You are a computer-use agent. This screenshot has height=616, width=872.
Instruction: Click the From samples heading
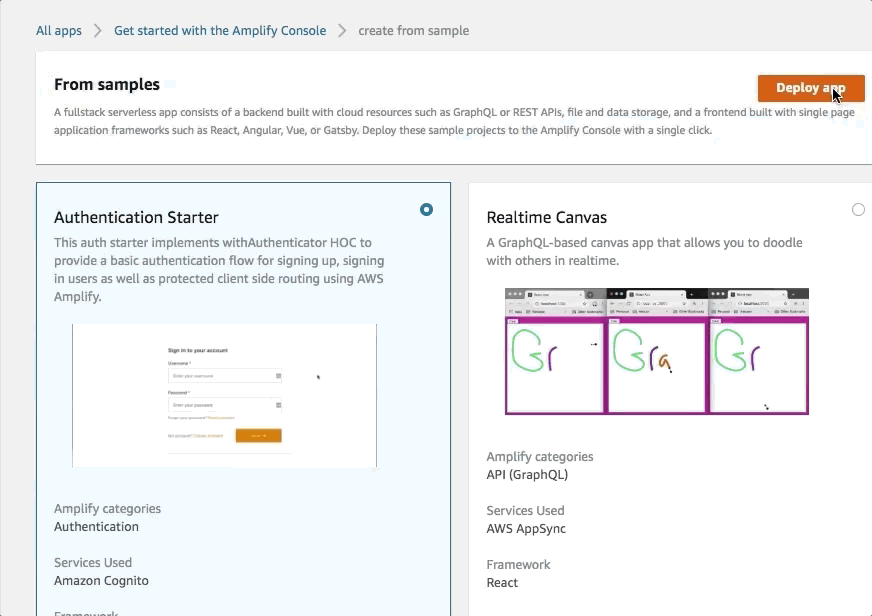pyautogui.click(x=107, y=85)
